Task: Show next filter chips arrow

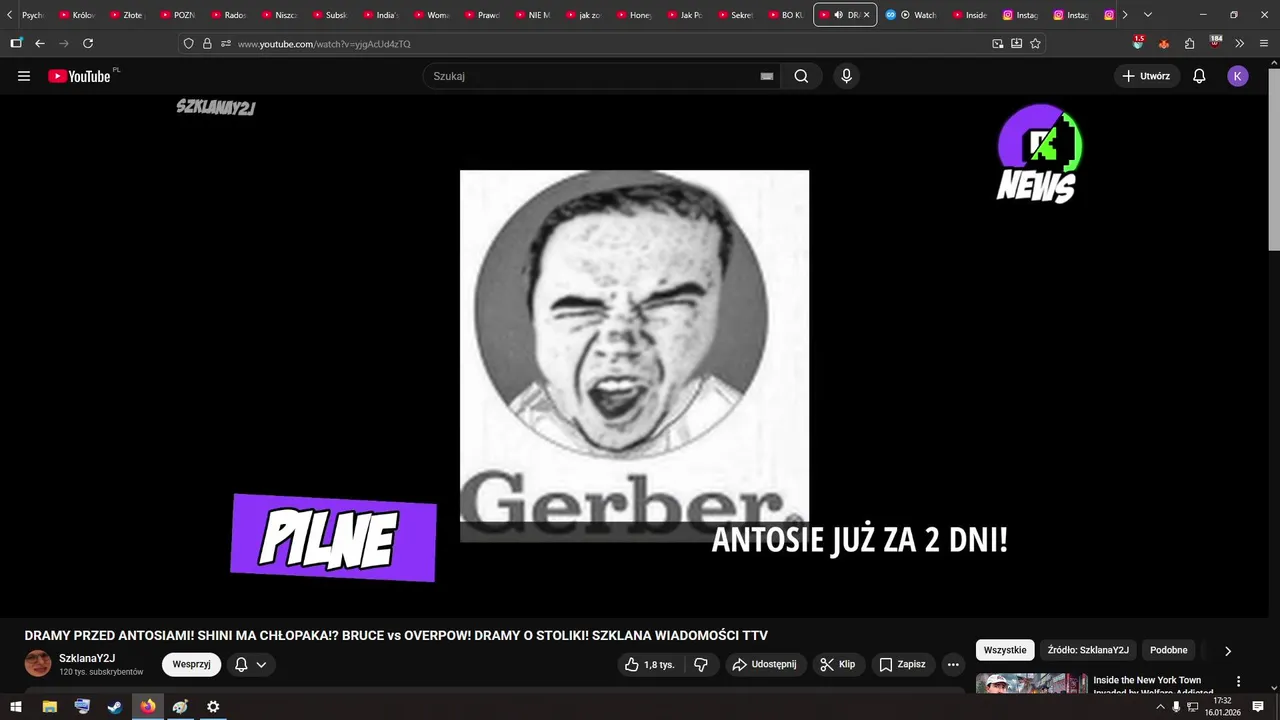Action: pos(1228,650)
